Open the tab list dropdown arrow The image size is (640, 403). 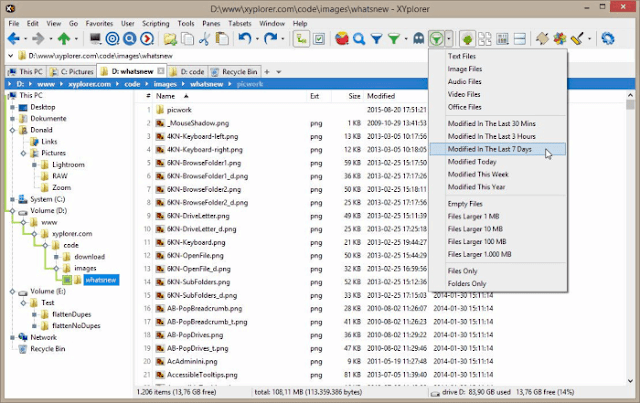click(279, 72)
